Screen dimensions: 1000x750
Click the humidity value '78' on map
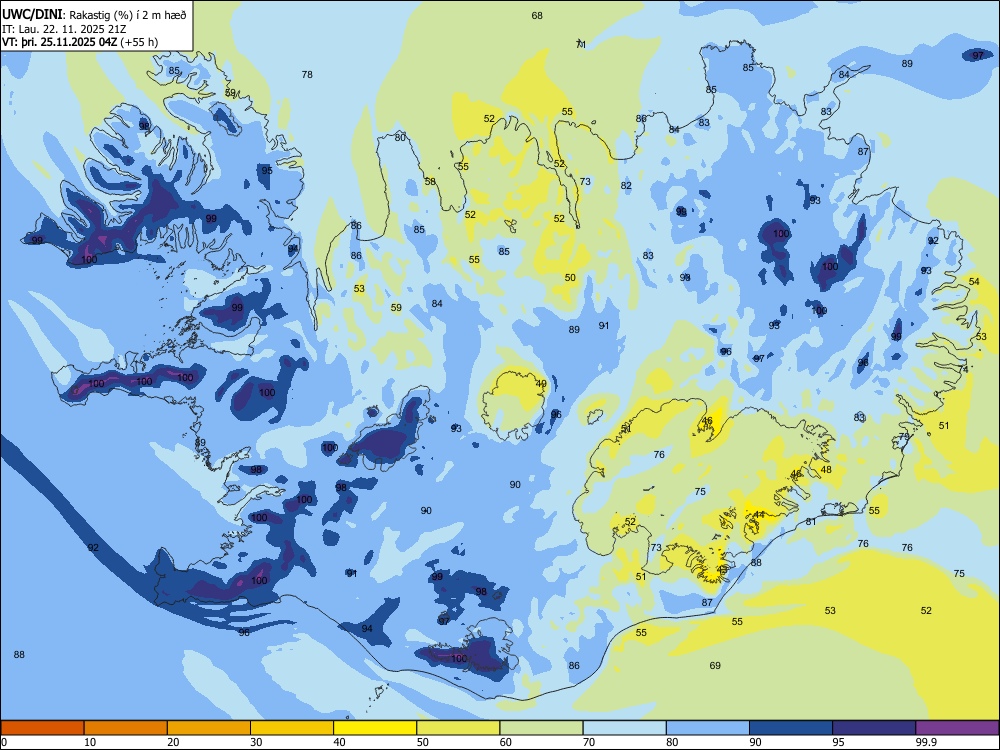(x=307, y=74)
